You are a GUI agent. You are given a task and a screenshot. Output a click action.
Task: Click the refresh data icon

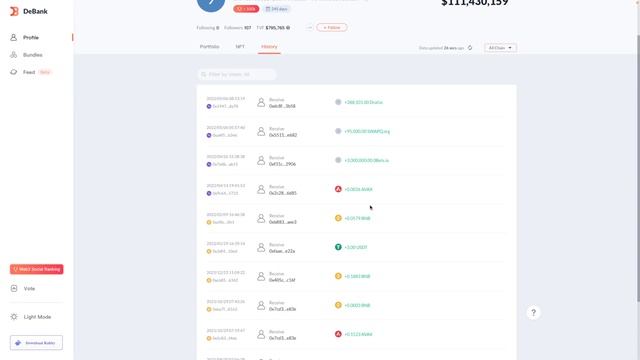[x=470, y=48]
